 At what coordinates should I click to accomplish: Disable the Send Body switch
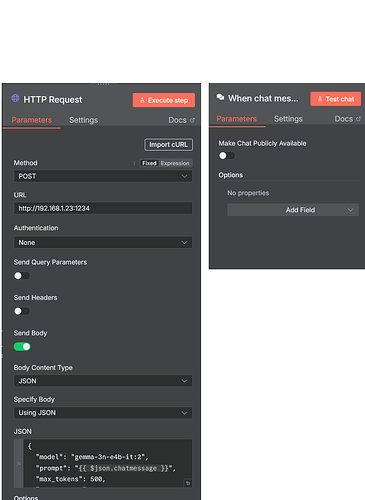click(22, 347)
